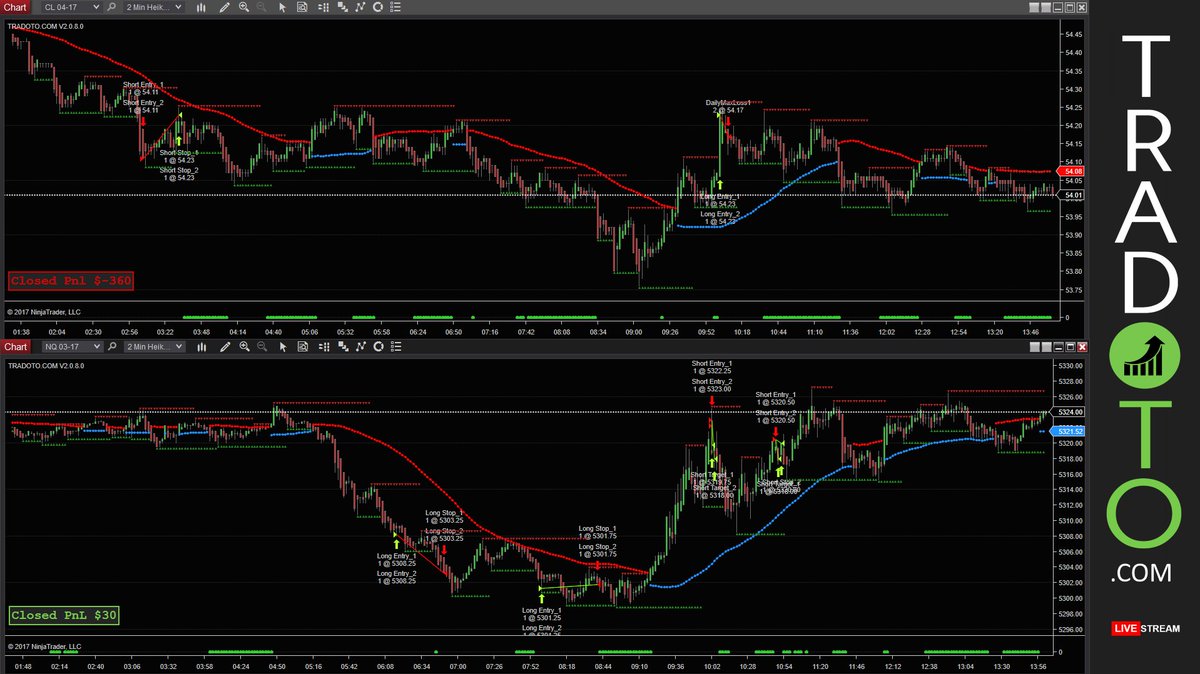
Task: Click TRADOTO.COM V2.0.8.0 label in CL chart
Action: tap(46, 26)
